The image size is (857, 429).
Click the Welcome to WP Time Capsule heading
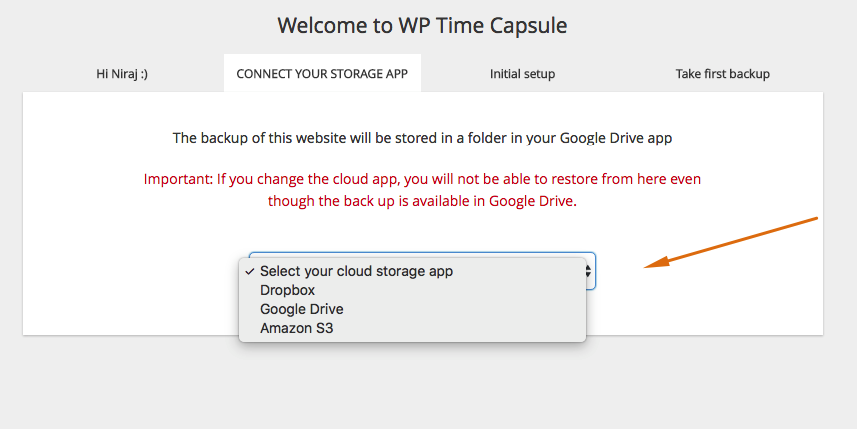(422, 26)
